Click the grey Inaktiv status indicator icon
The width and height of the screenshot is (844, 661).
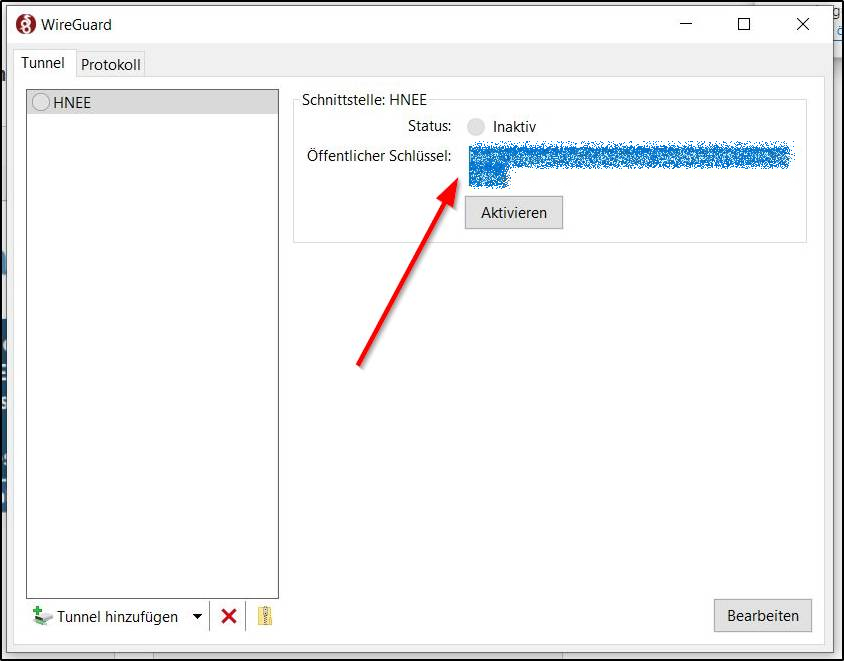tap(476, 127)
